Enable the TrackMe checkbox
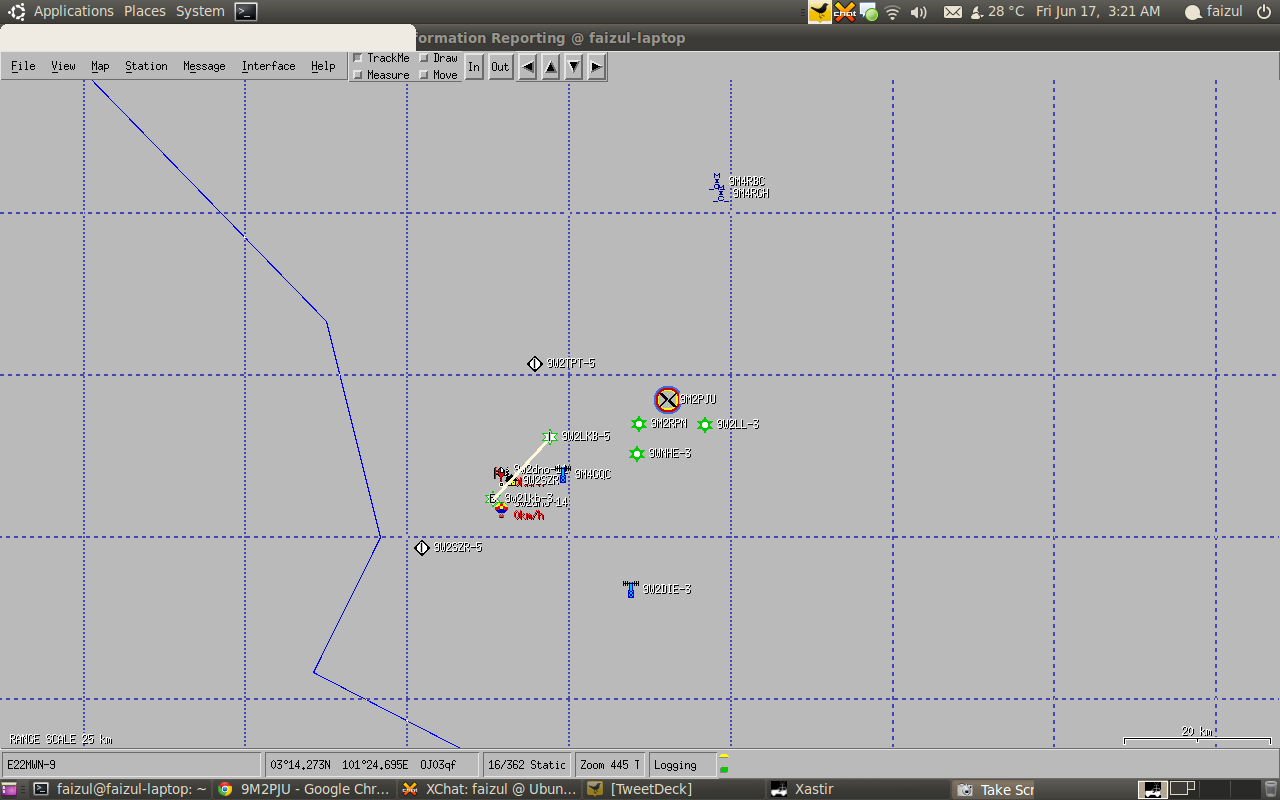Viewport: 1280px width, 800px height. (x=381, y=58)
